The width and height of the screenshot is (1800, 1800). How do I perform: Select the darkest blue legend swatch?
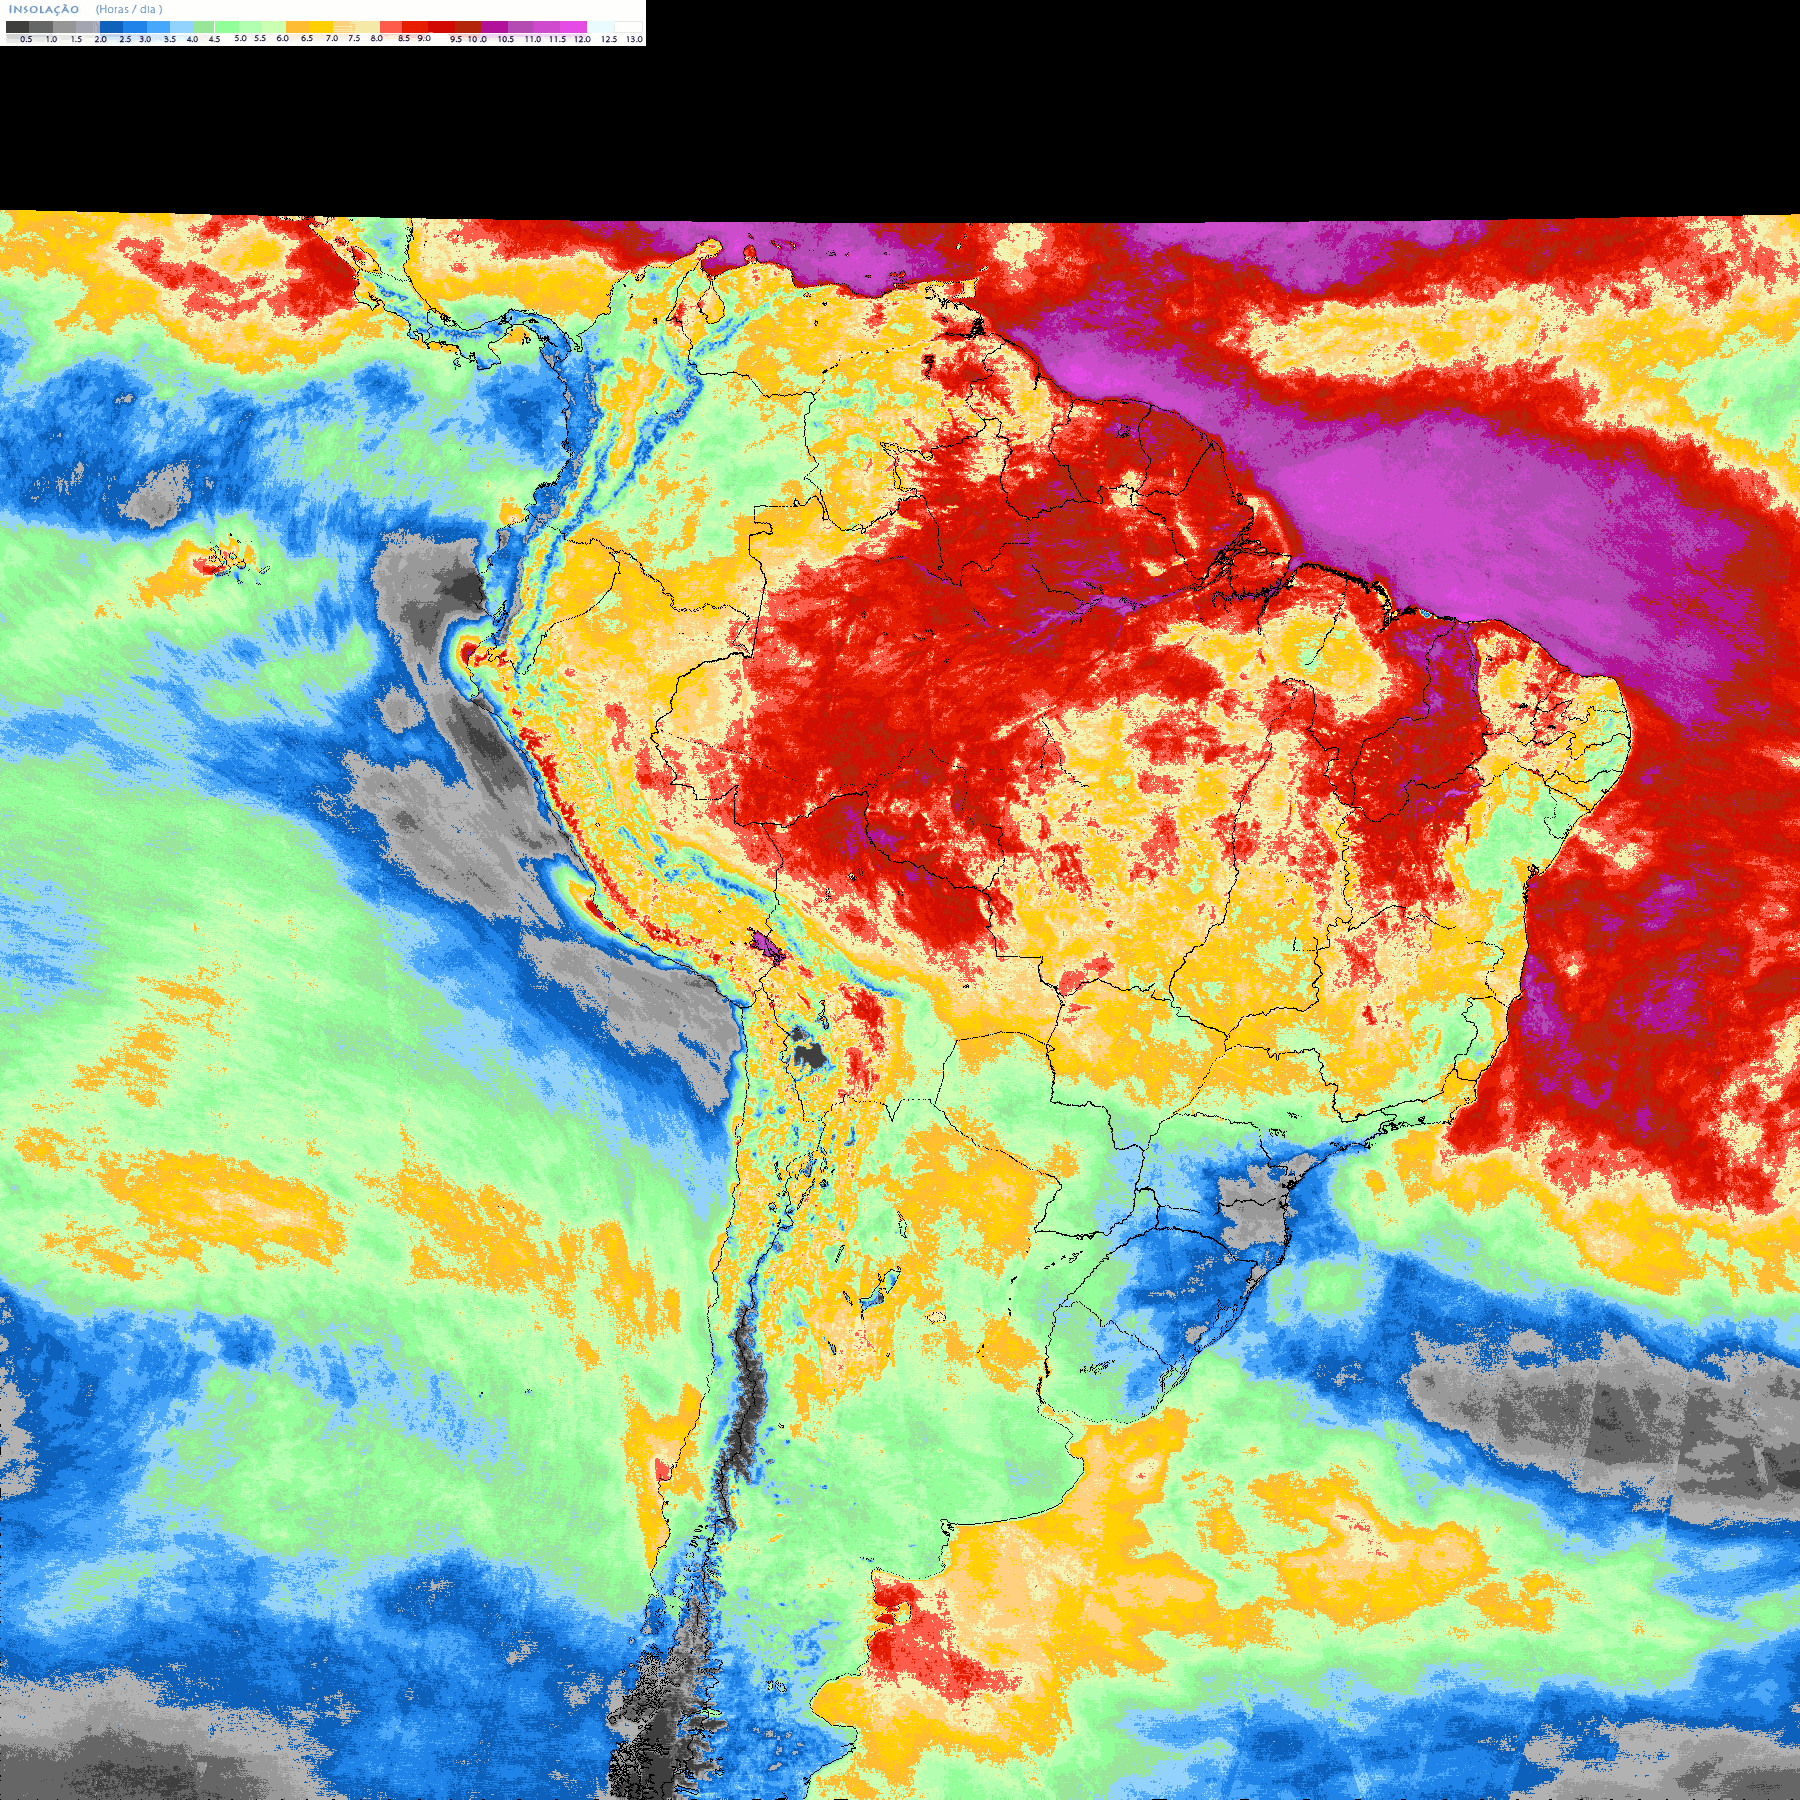(111, 27)
